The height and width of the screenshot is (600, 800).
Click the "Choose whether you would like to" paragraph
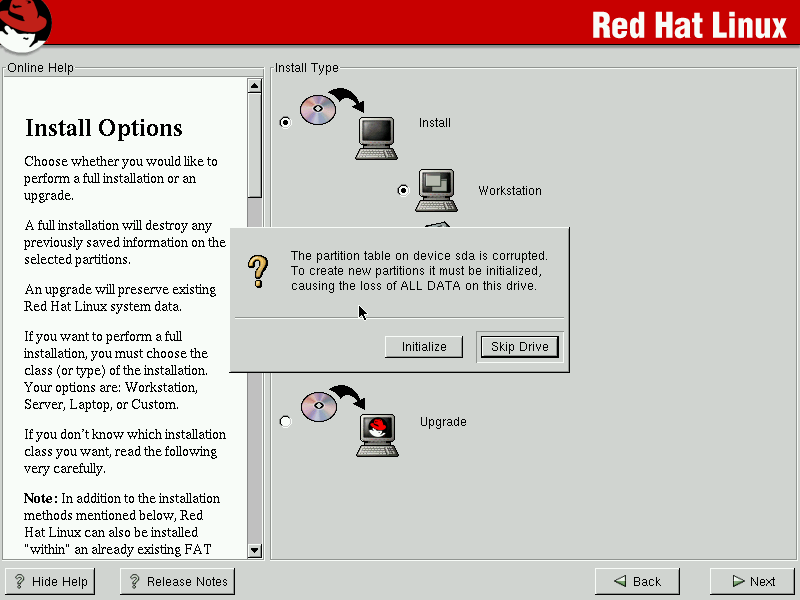pyautogui.click(x=120, y=178)
